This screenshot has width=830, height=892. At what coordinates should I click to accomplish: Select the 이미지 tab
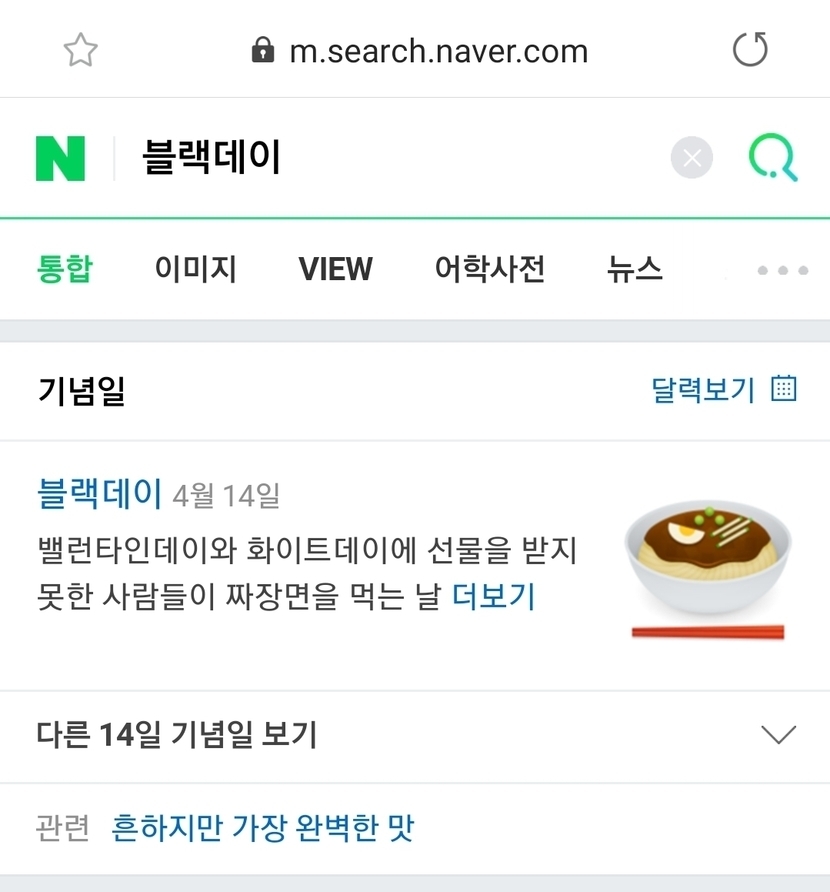click(195, 269)
